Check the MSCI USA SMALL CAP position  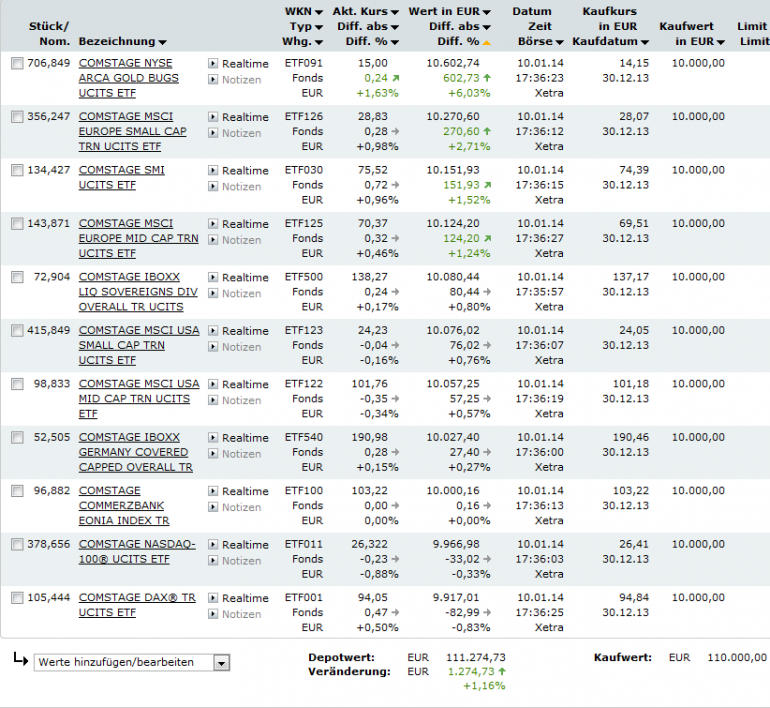(x=17, y=331)
